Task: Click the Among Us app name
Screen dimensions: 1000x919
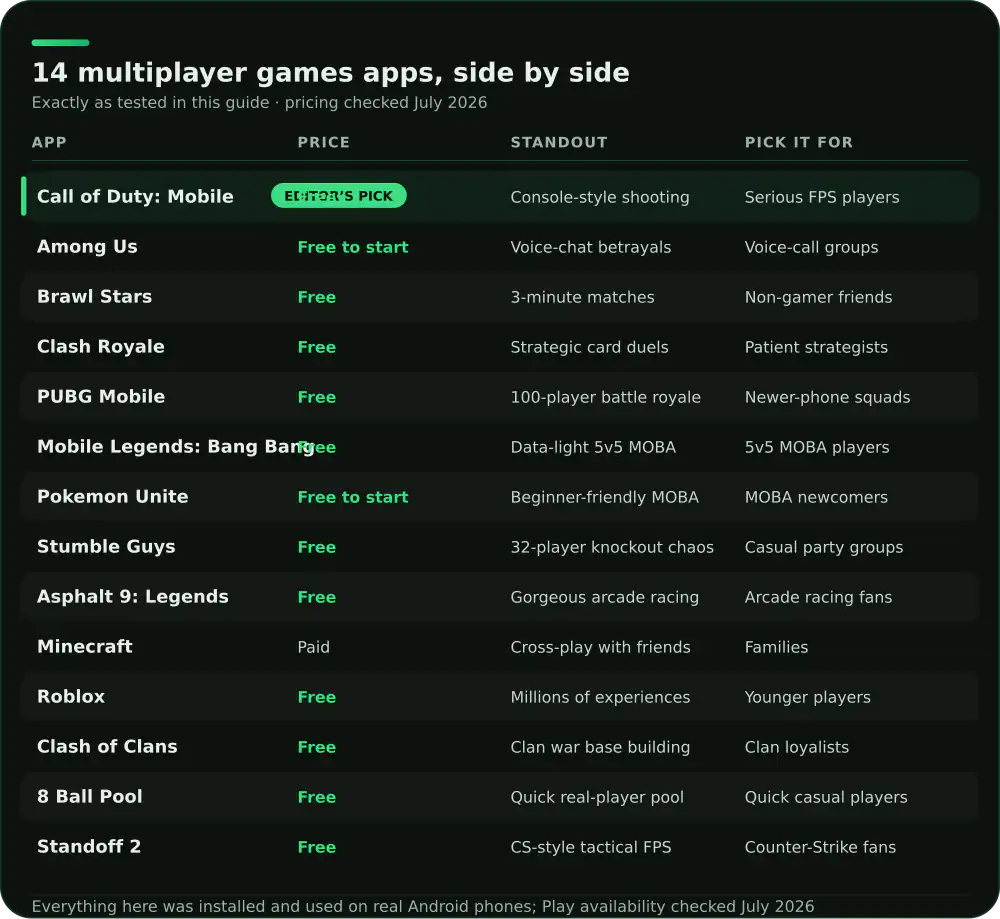Action: [x=87, y=247]
